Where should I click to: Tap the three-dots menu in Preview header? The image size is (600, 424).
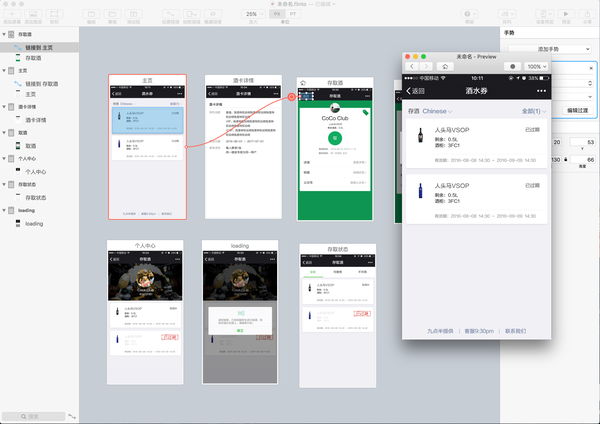541,91
